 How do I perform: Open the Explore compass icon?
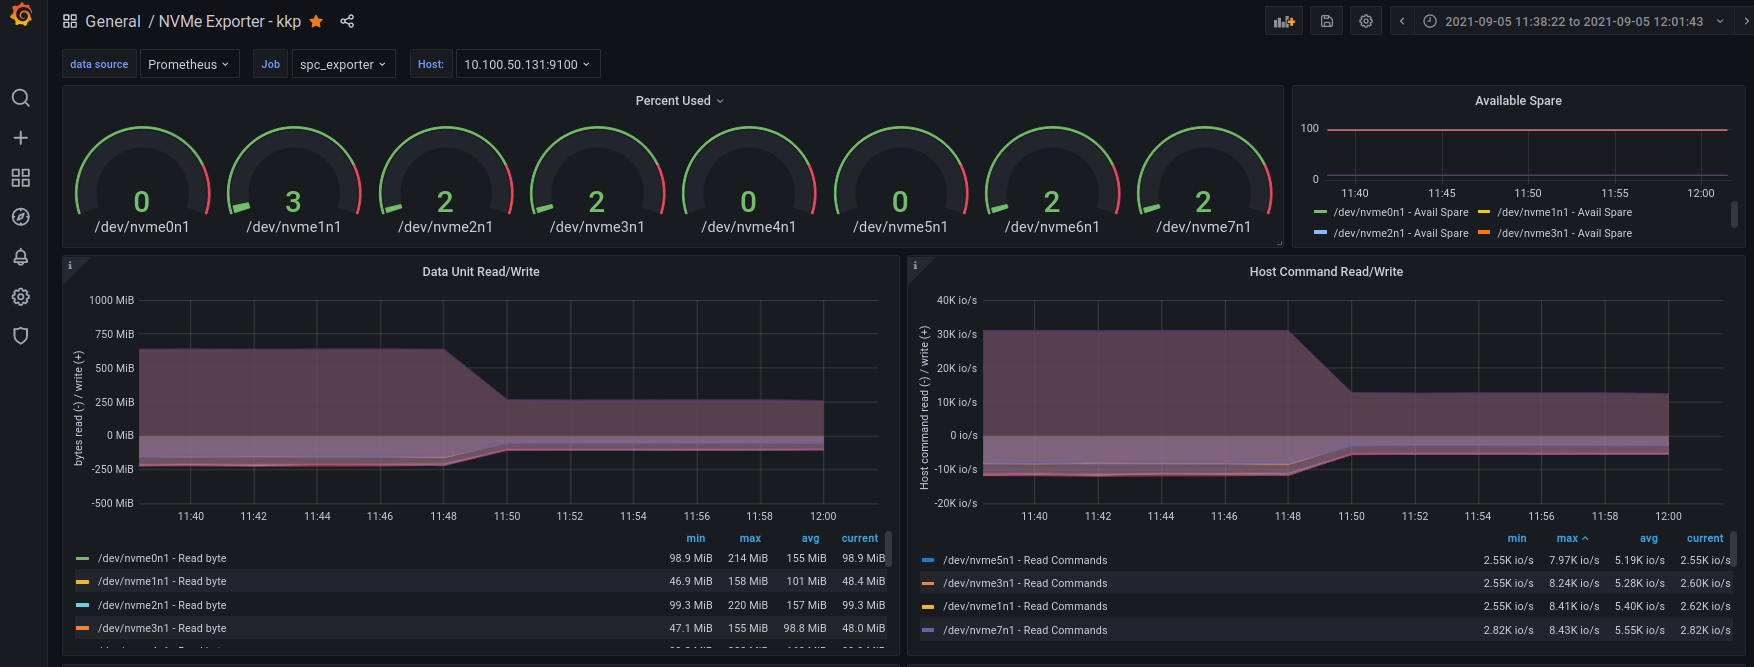(x=20, y=217)
